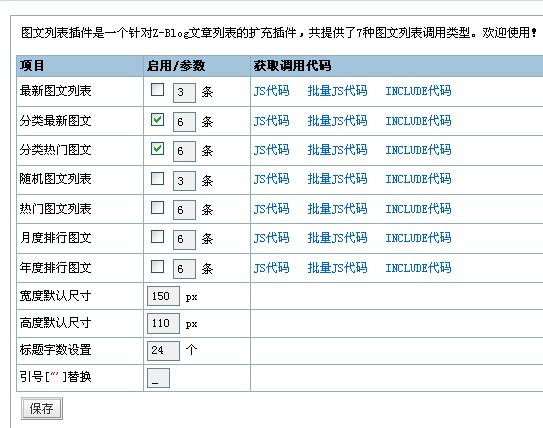Open JS代码 link for 随机图文列表
Screen dimensions: 543x428
tap(271, 179)
